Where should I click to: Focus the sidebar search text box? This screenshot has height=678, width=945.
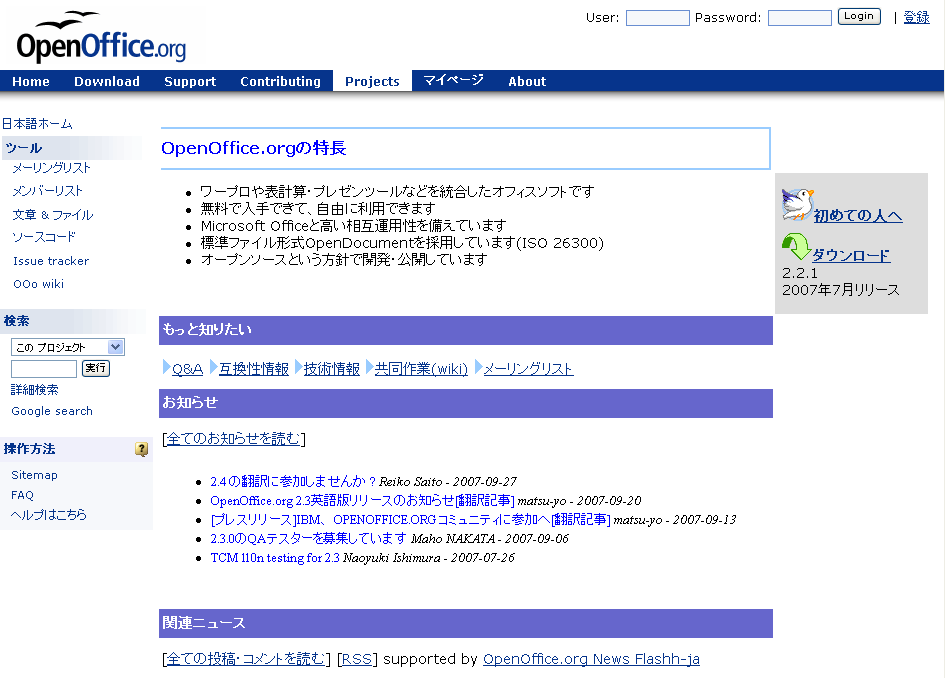click(44, 368)
